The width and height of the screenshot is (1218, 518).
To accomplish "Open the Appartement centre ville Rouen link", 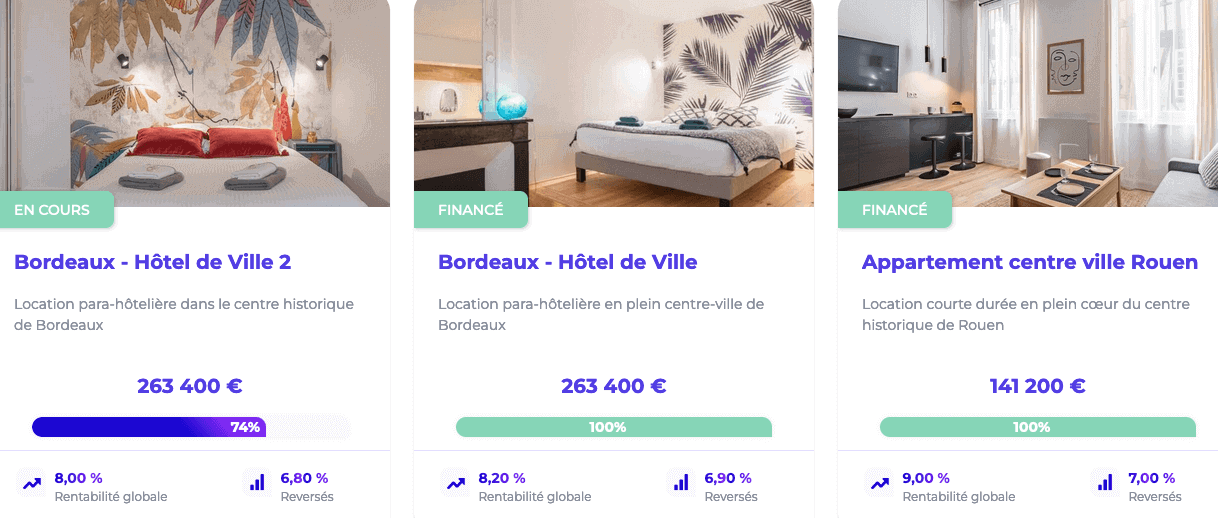I will [1030, 262].
